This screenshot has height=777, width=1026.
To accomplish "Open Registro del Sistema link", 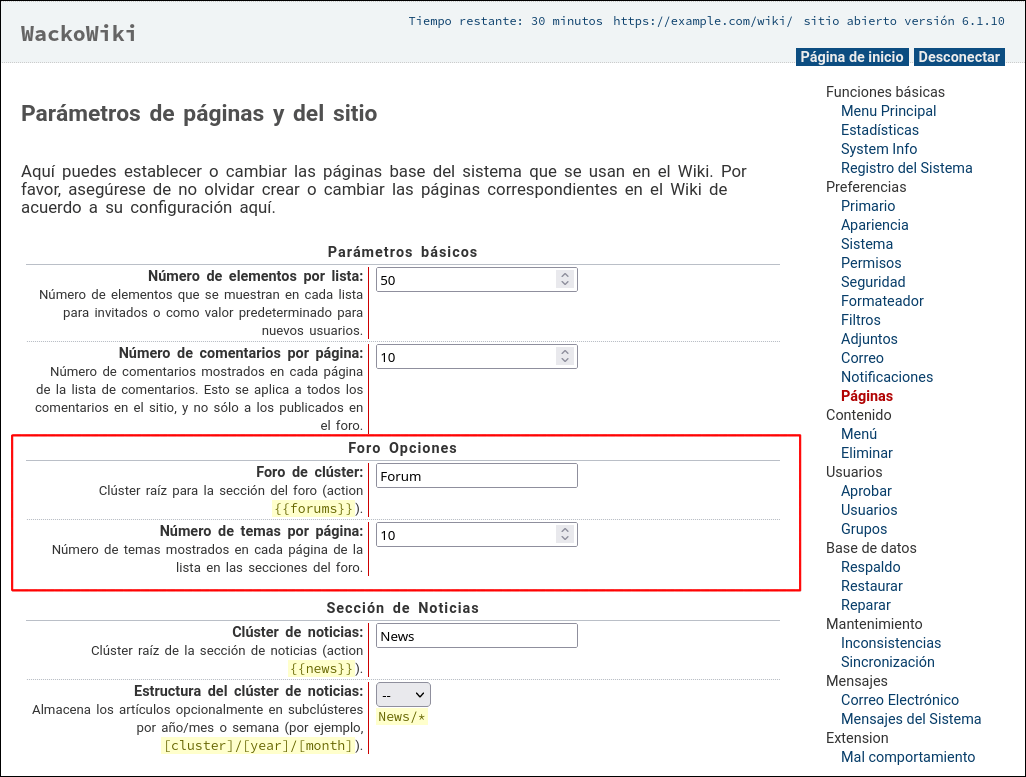I will [x=906, y=168].
